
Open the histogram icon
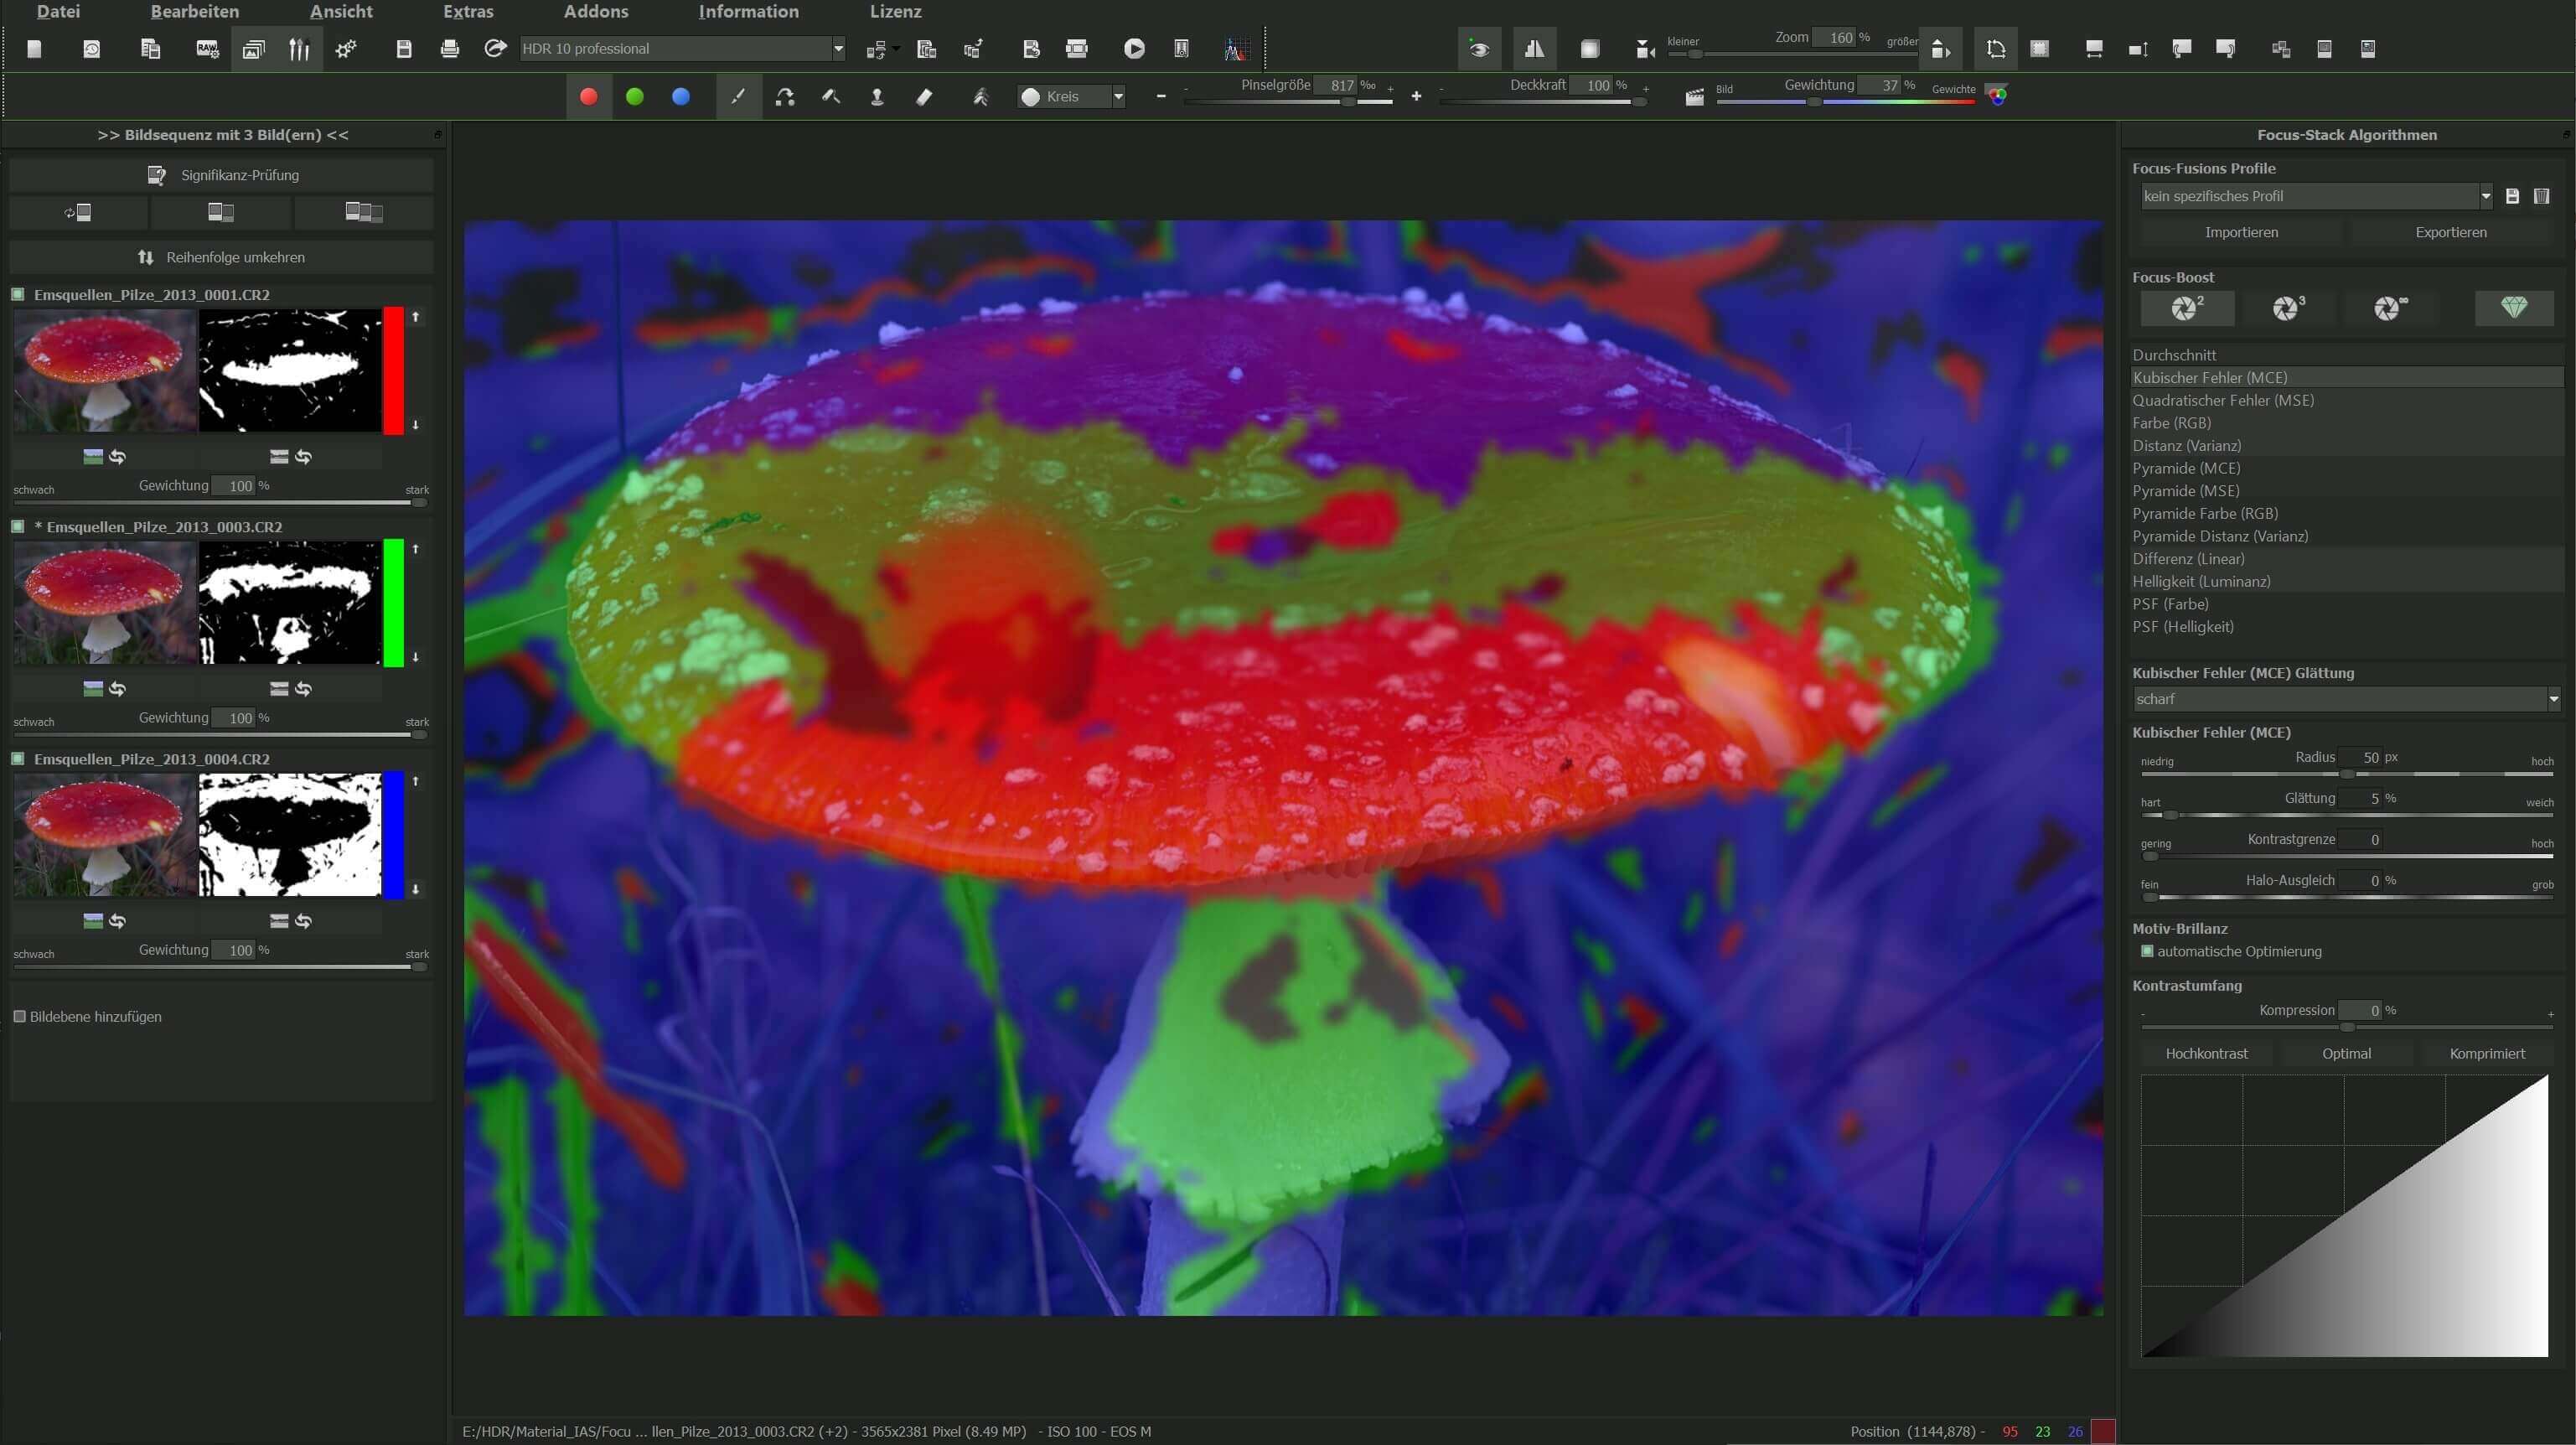click(1237, 49)
